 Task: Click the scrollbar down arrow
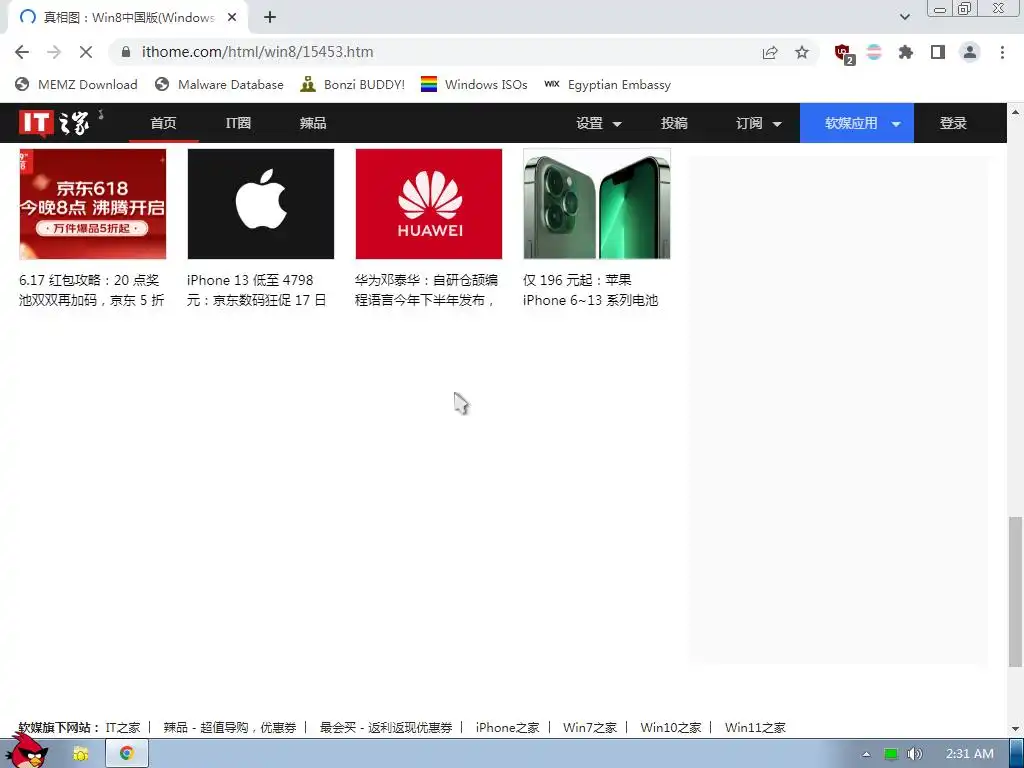tap(1015, 729)
